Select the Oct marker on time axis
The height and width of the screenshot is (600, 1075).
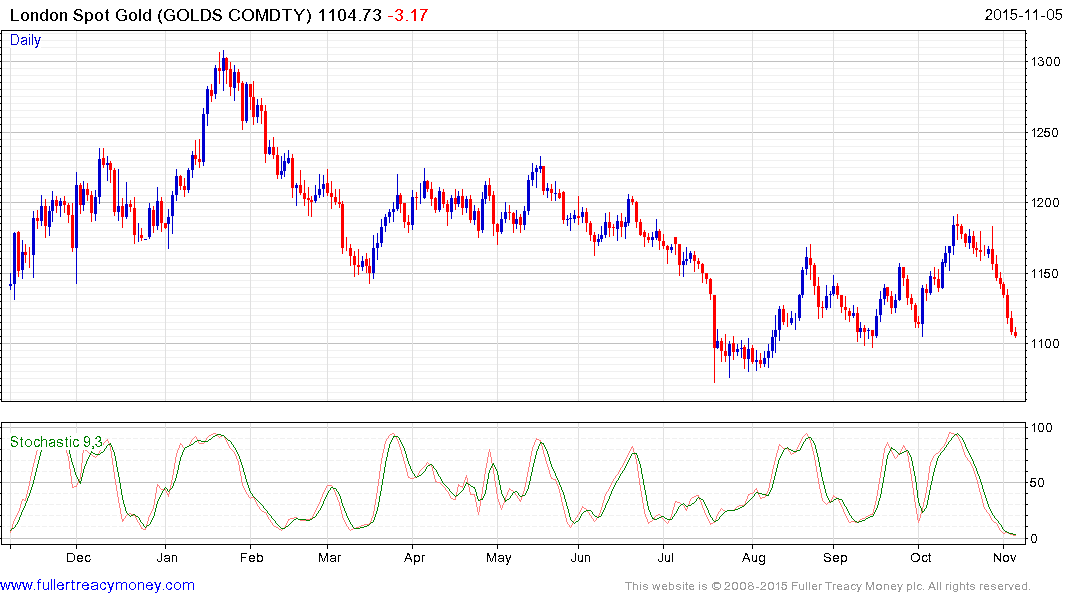[x=921, y=557]
